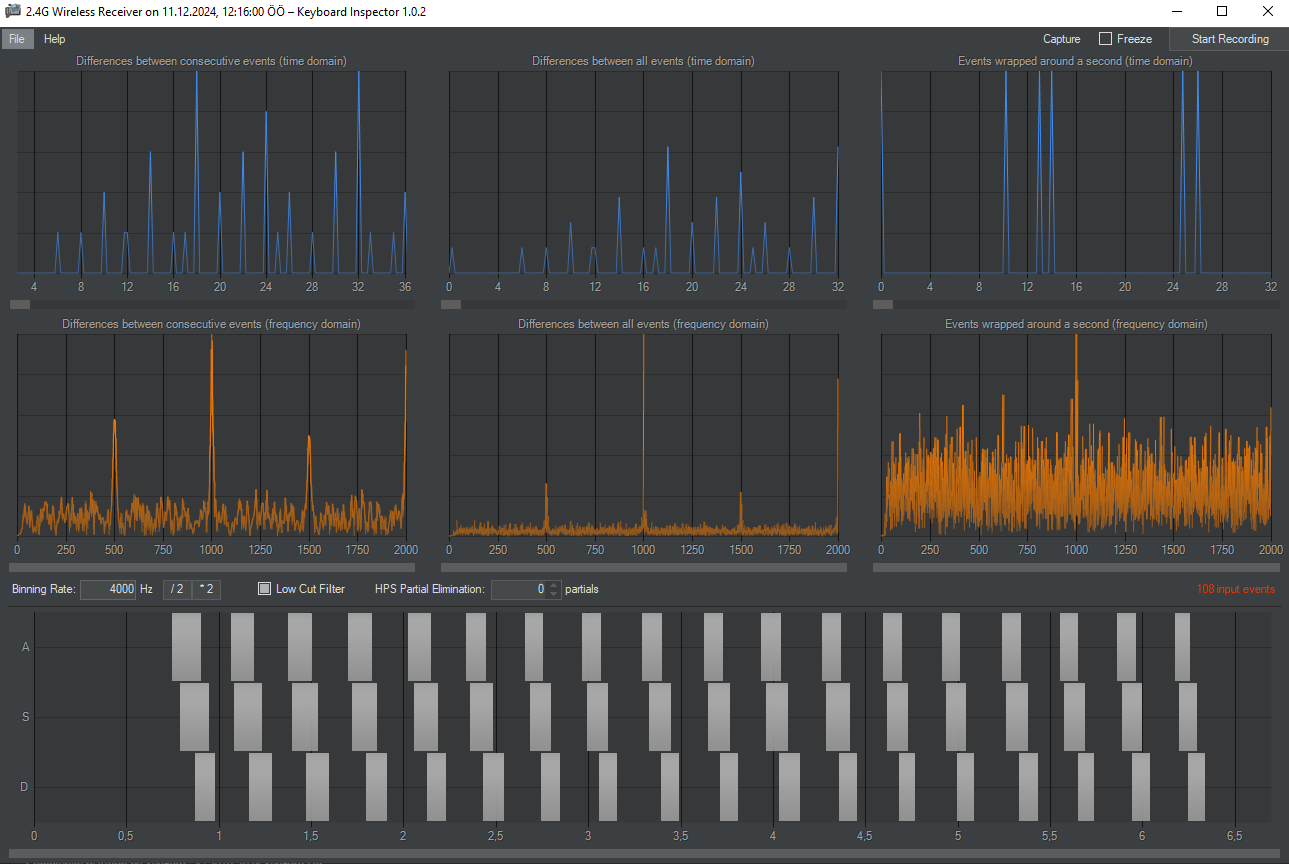
Task: Click 'Events wrapped around a second (frequency domain)' title
Action: click(1076, 324)
